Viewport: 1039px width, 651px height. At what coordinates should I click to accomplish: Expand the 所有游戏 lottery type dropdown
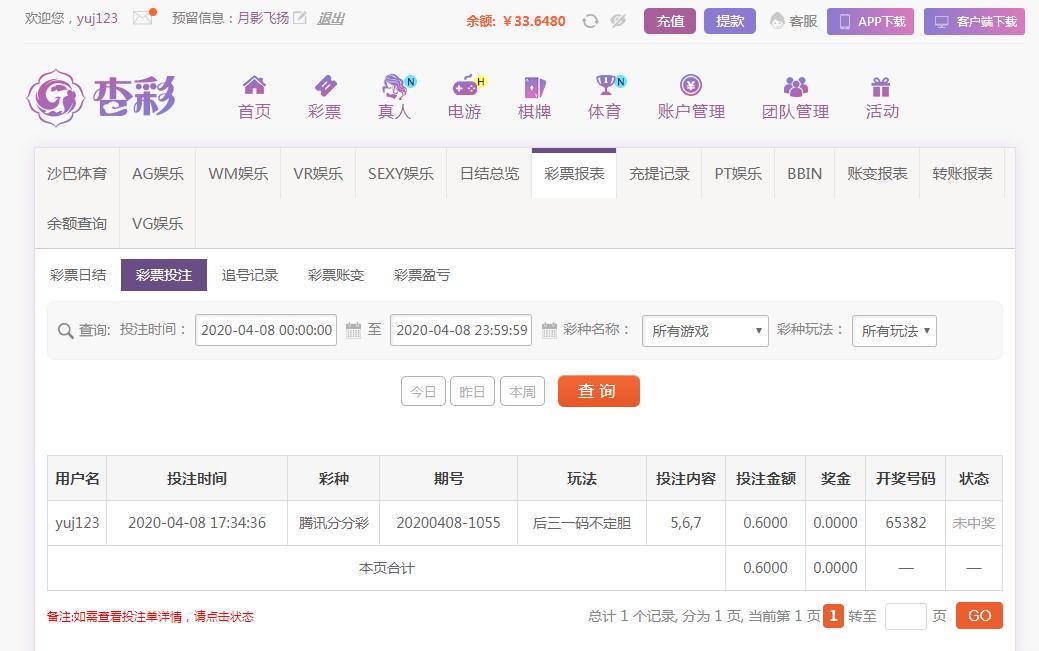point(705,331)
